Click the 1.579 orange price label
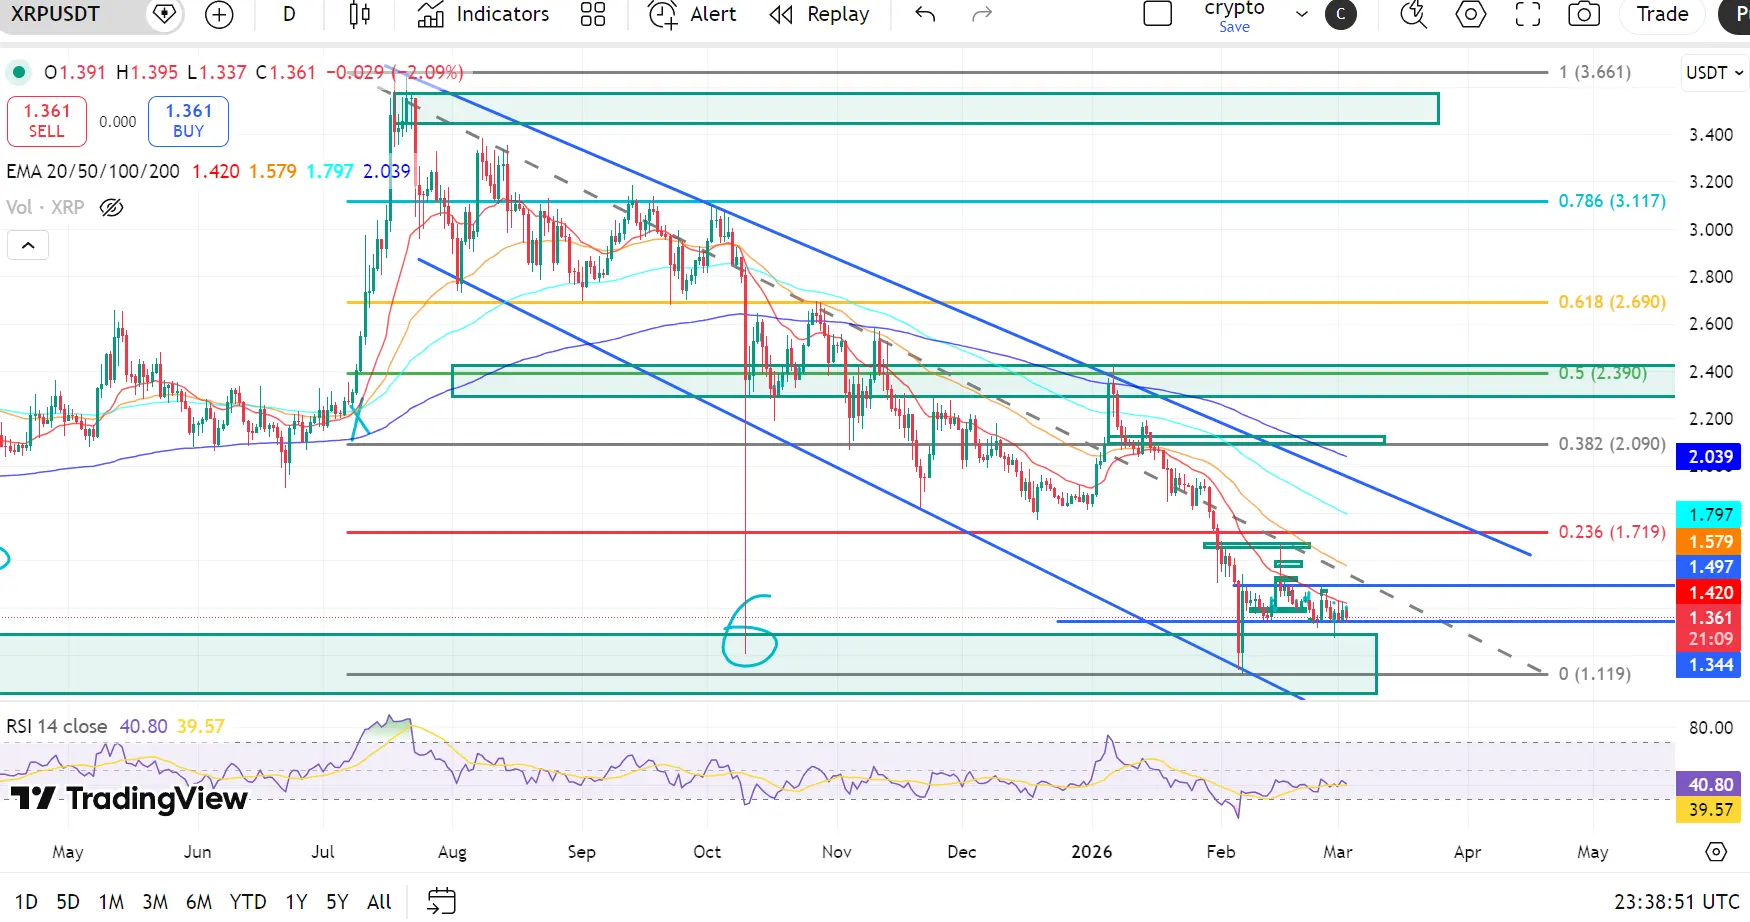 click(x=1710, y=541)
